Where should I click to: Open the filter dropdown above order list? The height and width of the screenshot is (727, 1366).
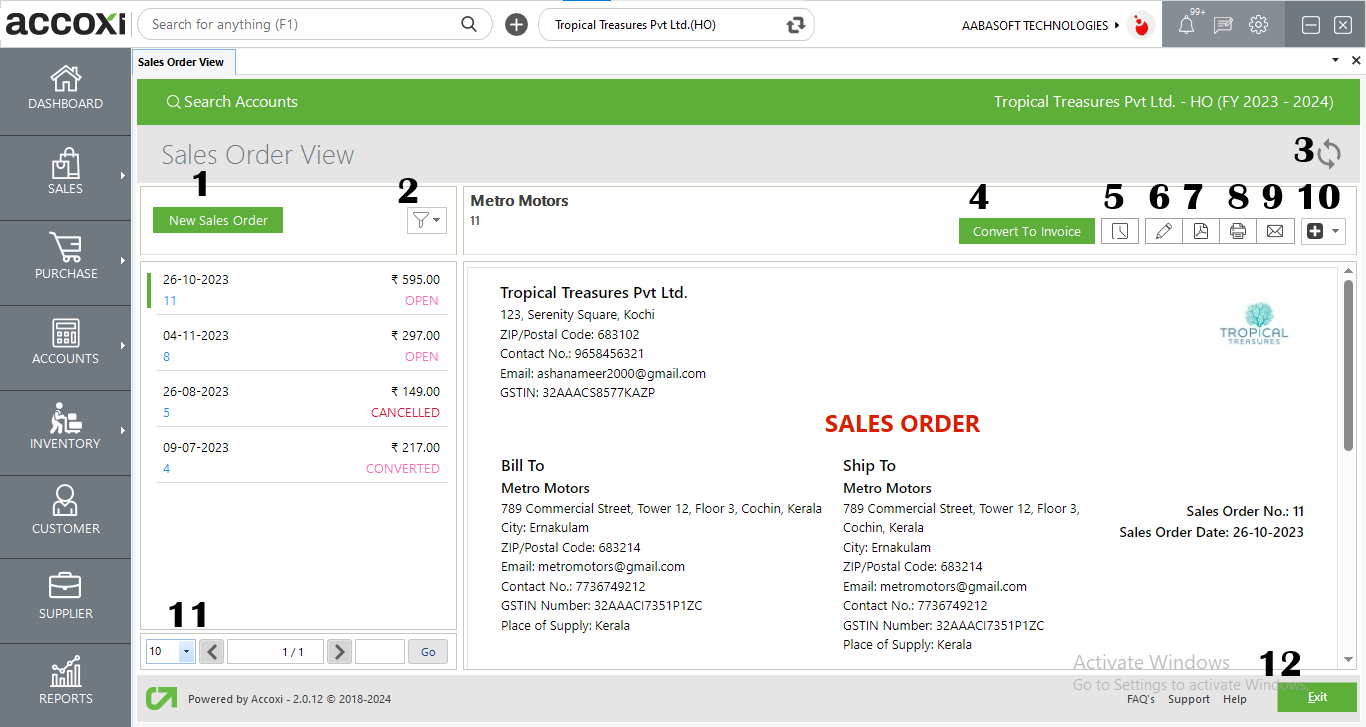[x=426, y=220]
